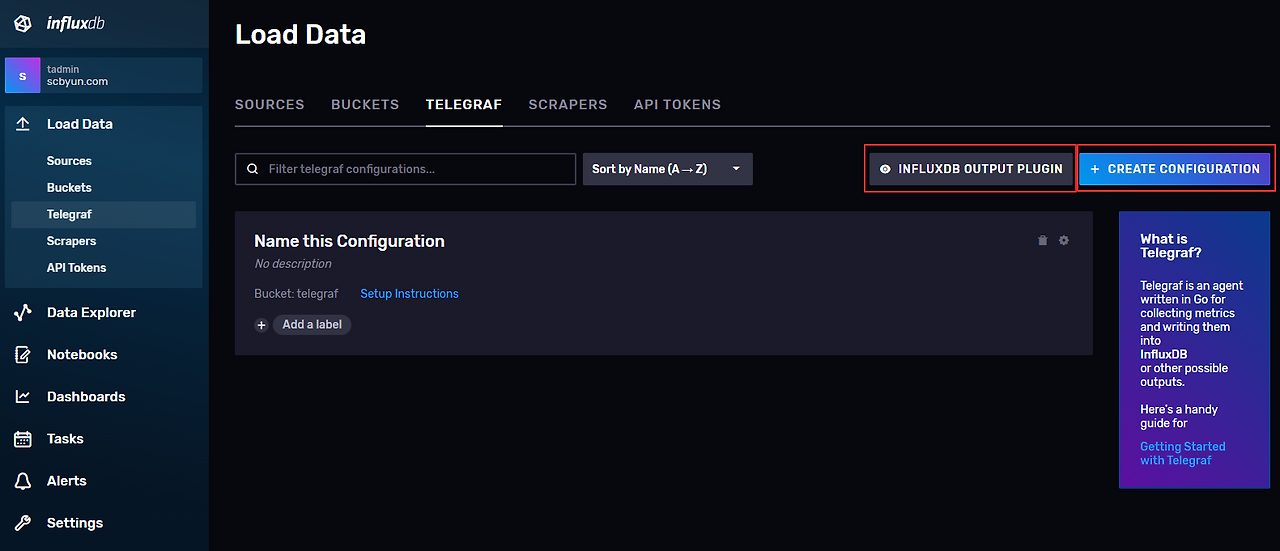Switch to the Scrapers tab
The image size is (1280, 551).
pyautogui.click(x=568, y=104)
